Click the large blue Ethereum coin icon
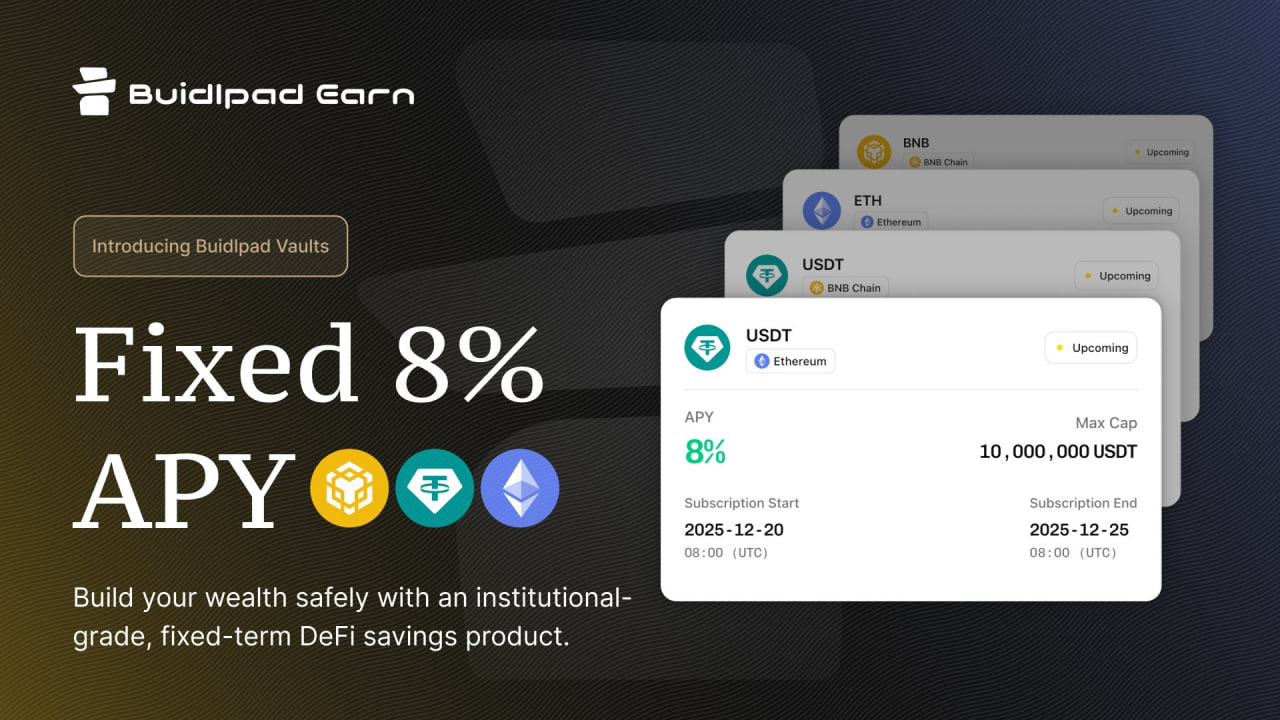This screenshot has height=720, width=1280. [x=520, y=488]
